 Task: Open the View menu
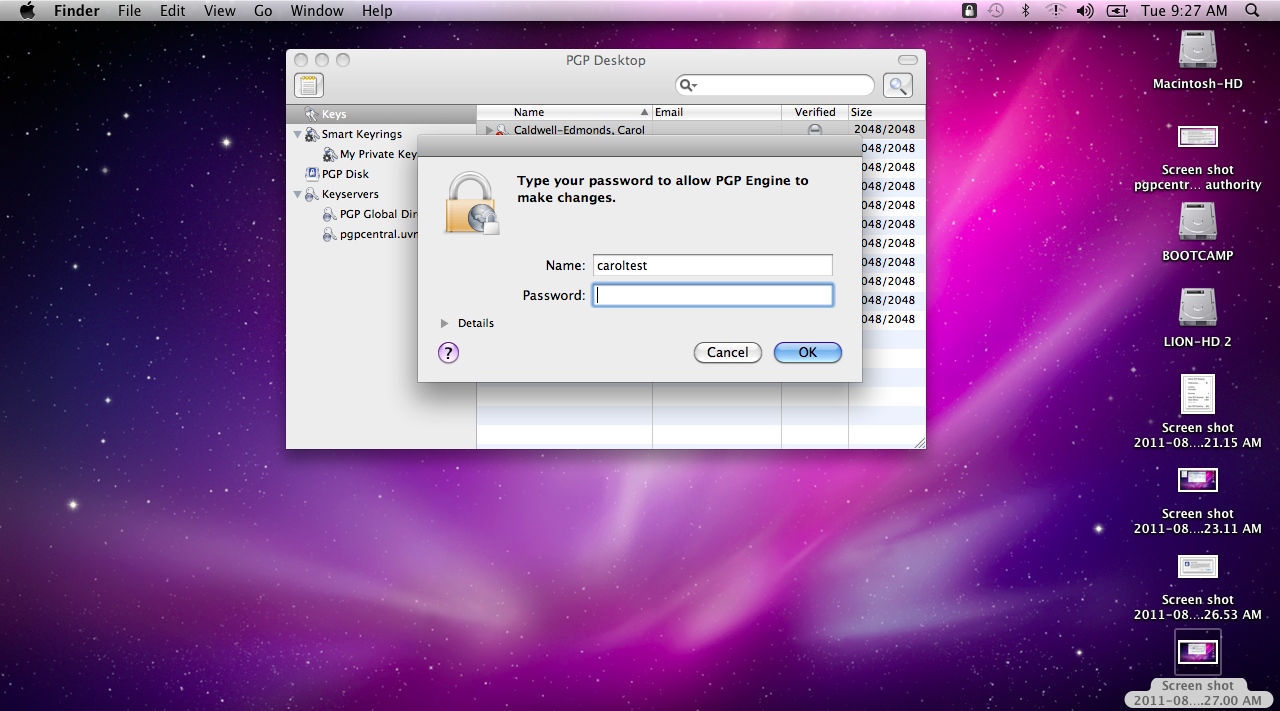click(220, 11)
